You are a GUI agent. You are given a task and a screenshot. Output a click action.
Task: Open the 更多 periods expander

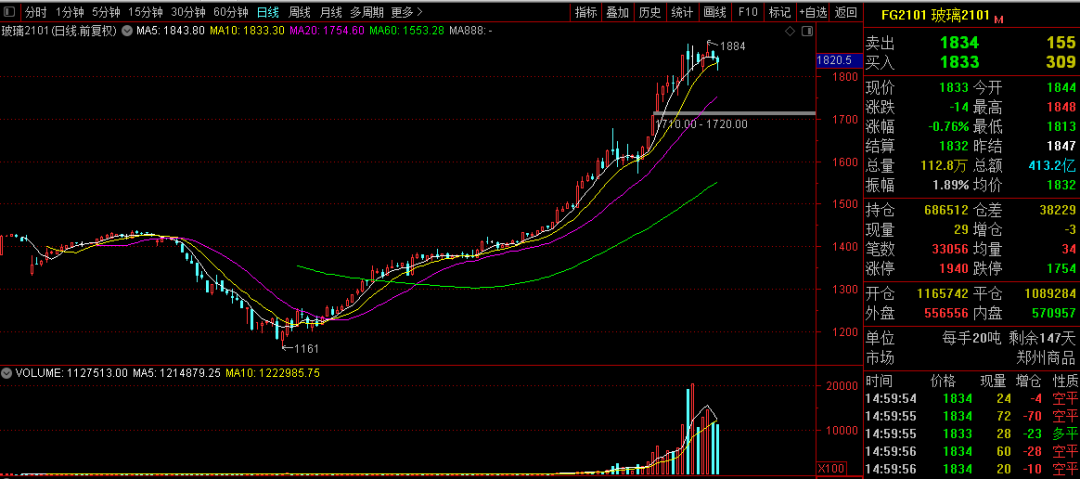pyautogui.click(x=406, y=12)
